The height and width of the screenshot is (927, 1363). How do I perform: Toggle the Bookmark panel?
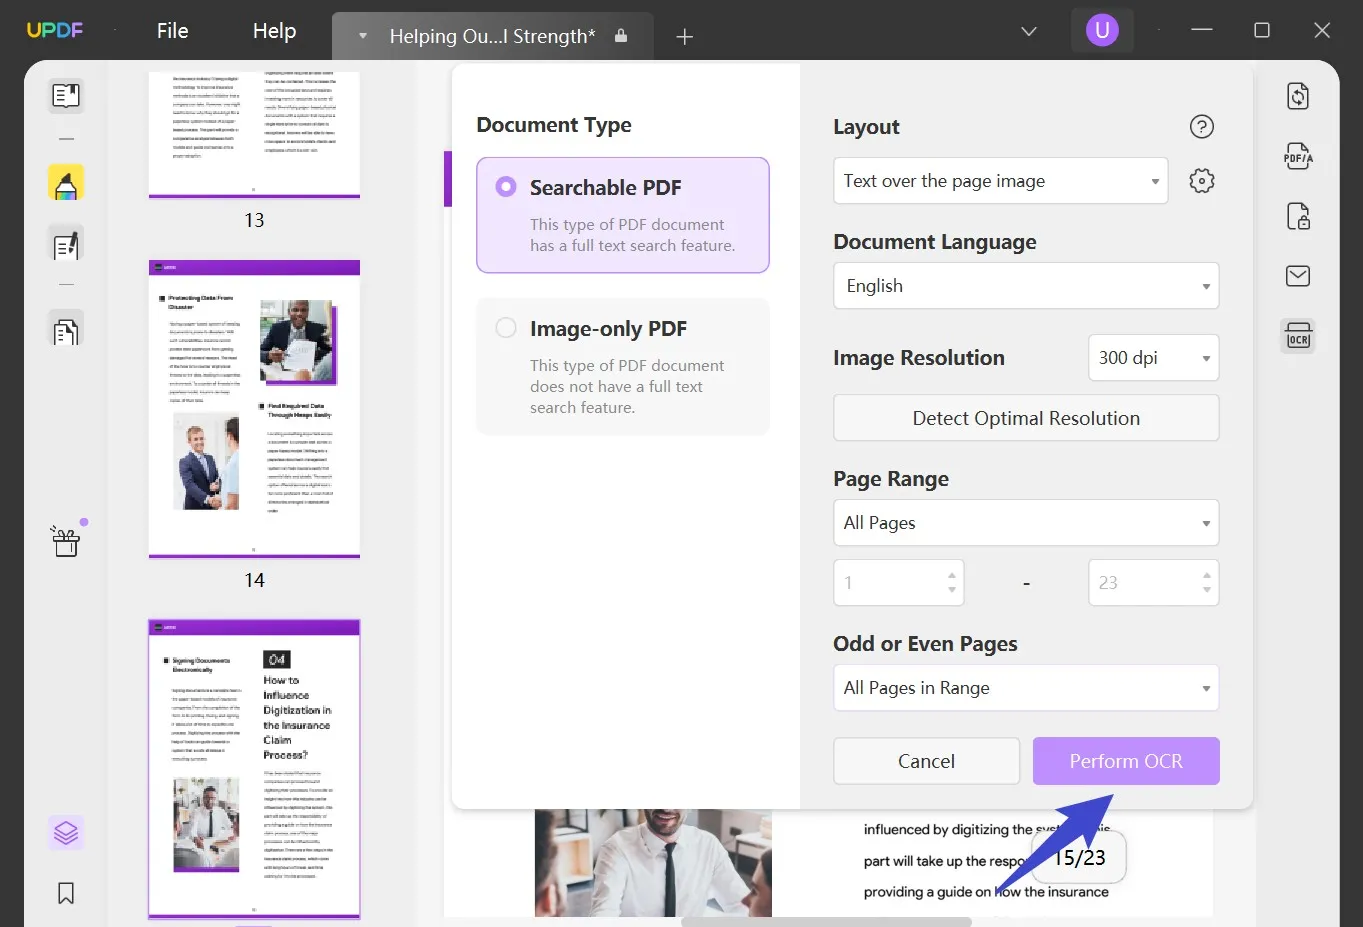65,892
